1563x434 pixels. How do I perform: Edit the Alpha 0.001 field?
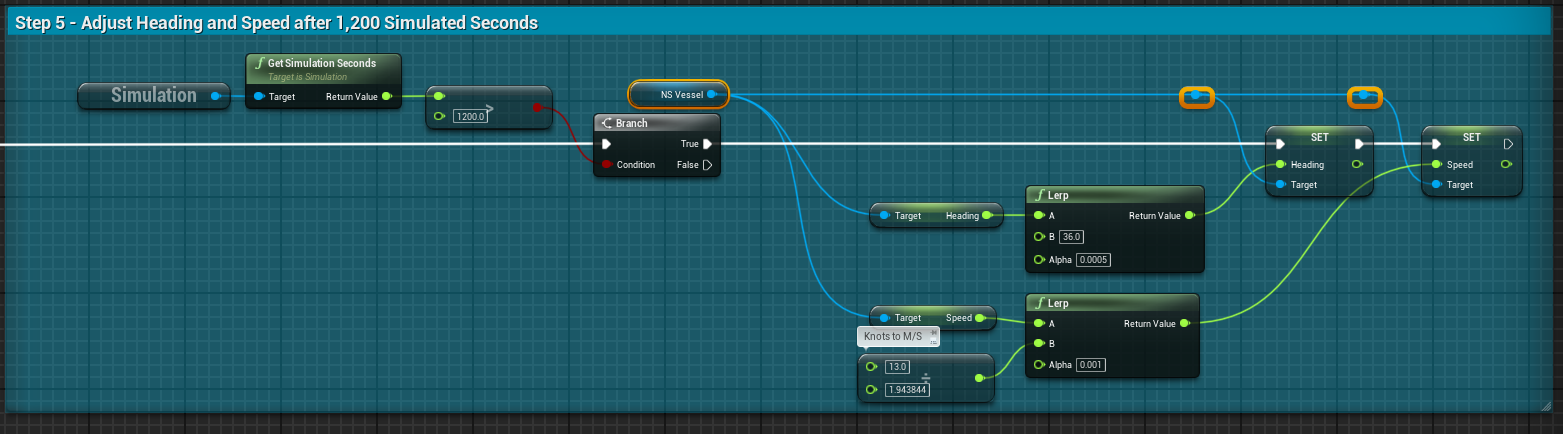pos(1090,365)
